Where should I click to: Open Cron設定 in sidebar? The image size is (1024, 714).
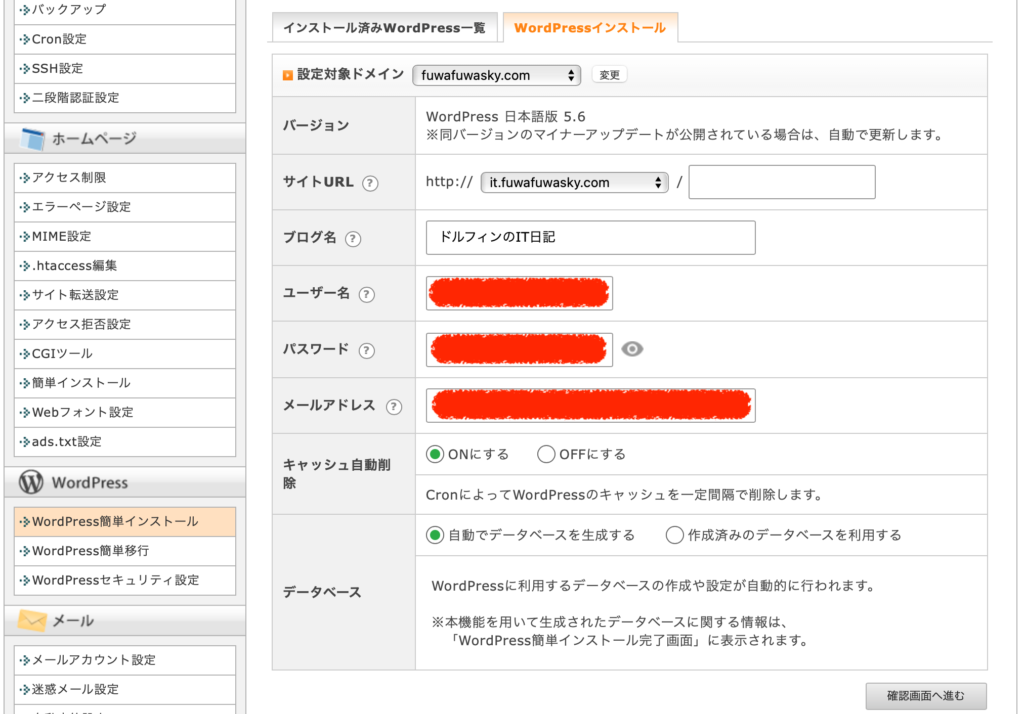[x=125, y=39]
